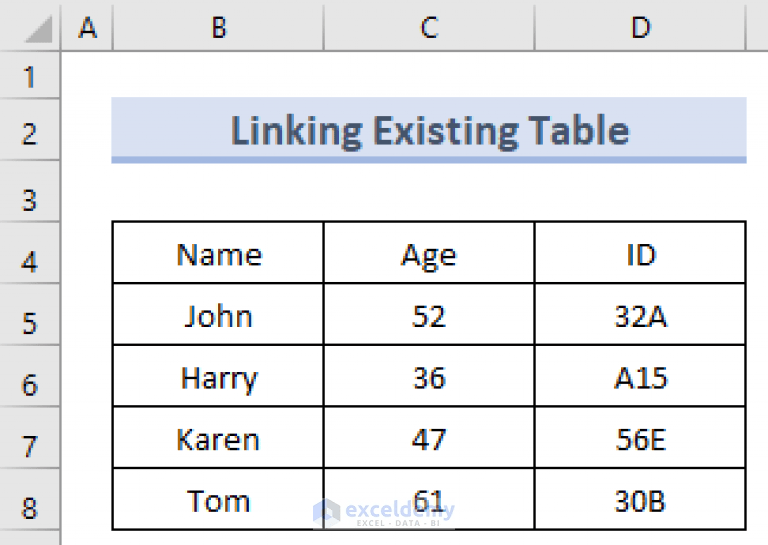Image resolution: width=768 pixels, height=545 pixels.
Task: Click the ID cell '32A'
Action: (641, 314)
